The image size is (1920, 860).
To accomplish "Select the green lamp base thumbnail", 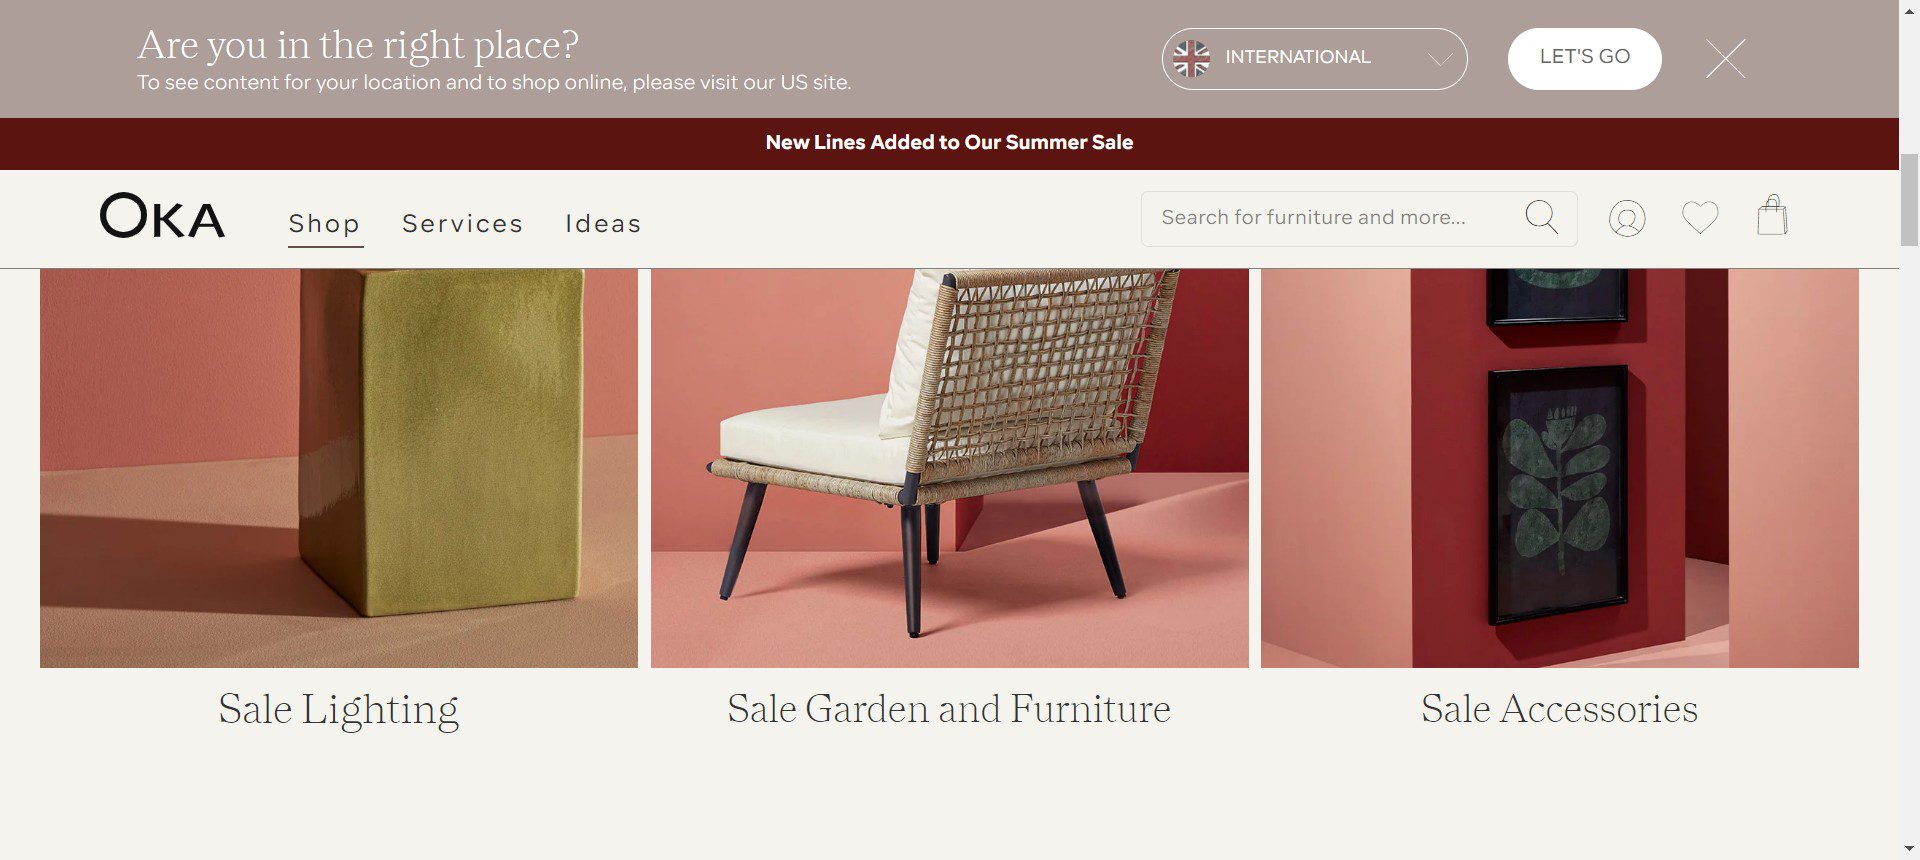I will 339,467.
